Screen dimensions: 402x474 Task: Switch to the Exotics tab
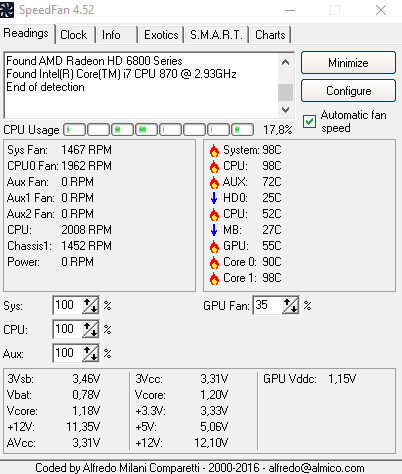[161, 35]
